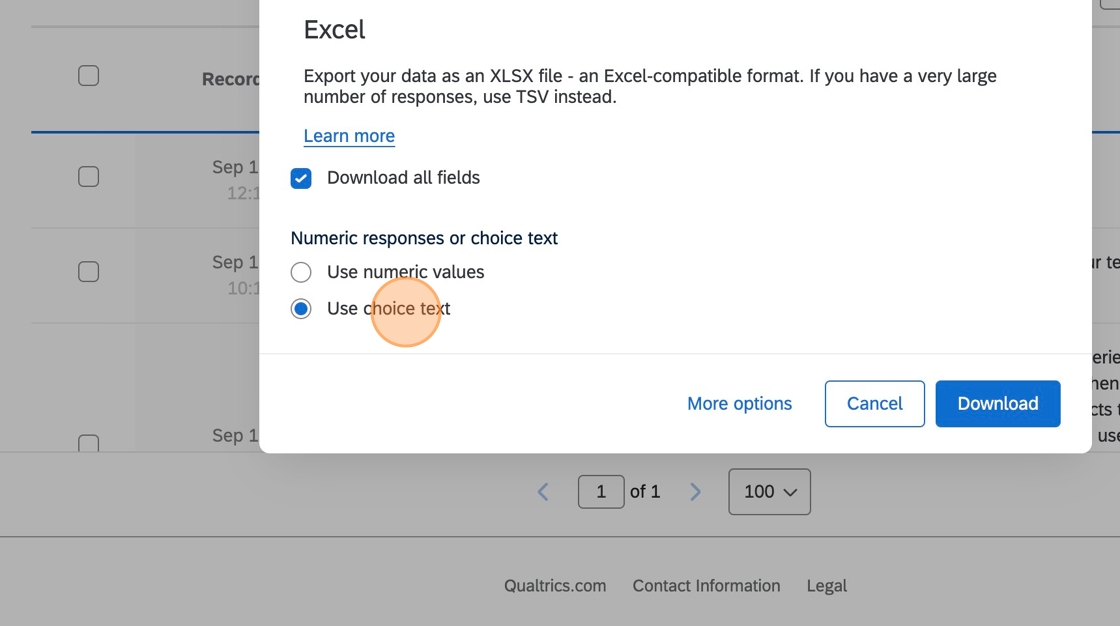Screen dimensions: 1120x626
Task: Open Contact Information footer link
Action: (x=706, y=586)
